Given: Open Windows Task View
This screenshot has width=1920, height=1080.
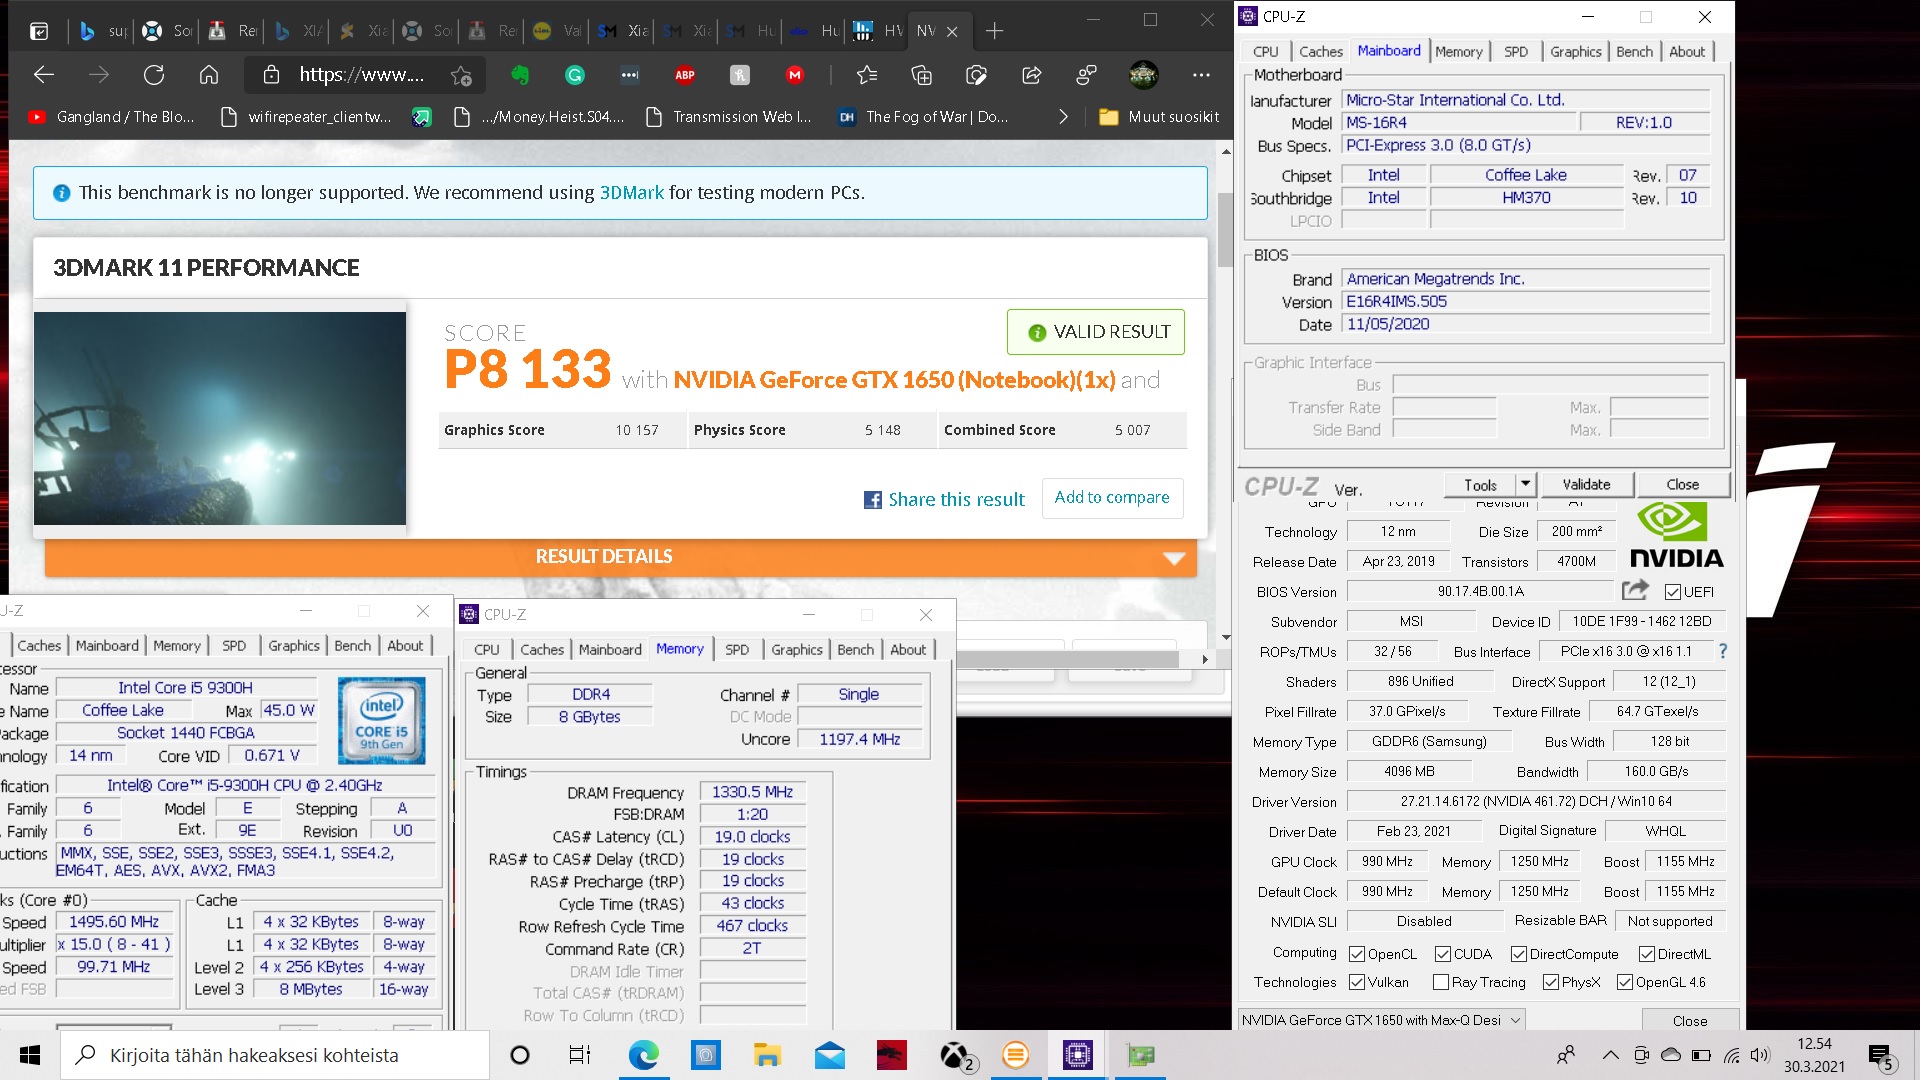Looking at the screenshot, I should pyautogui.click(x=580, y=1055).
